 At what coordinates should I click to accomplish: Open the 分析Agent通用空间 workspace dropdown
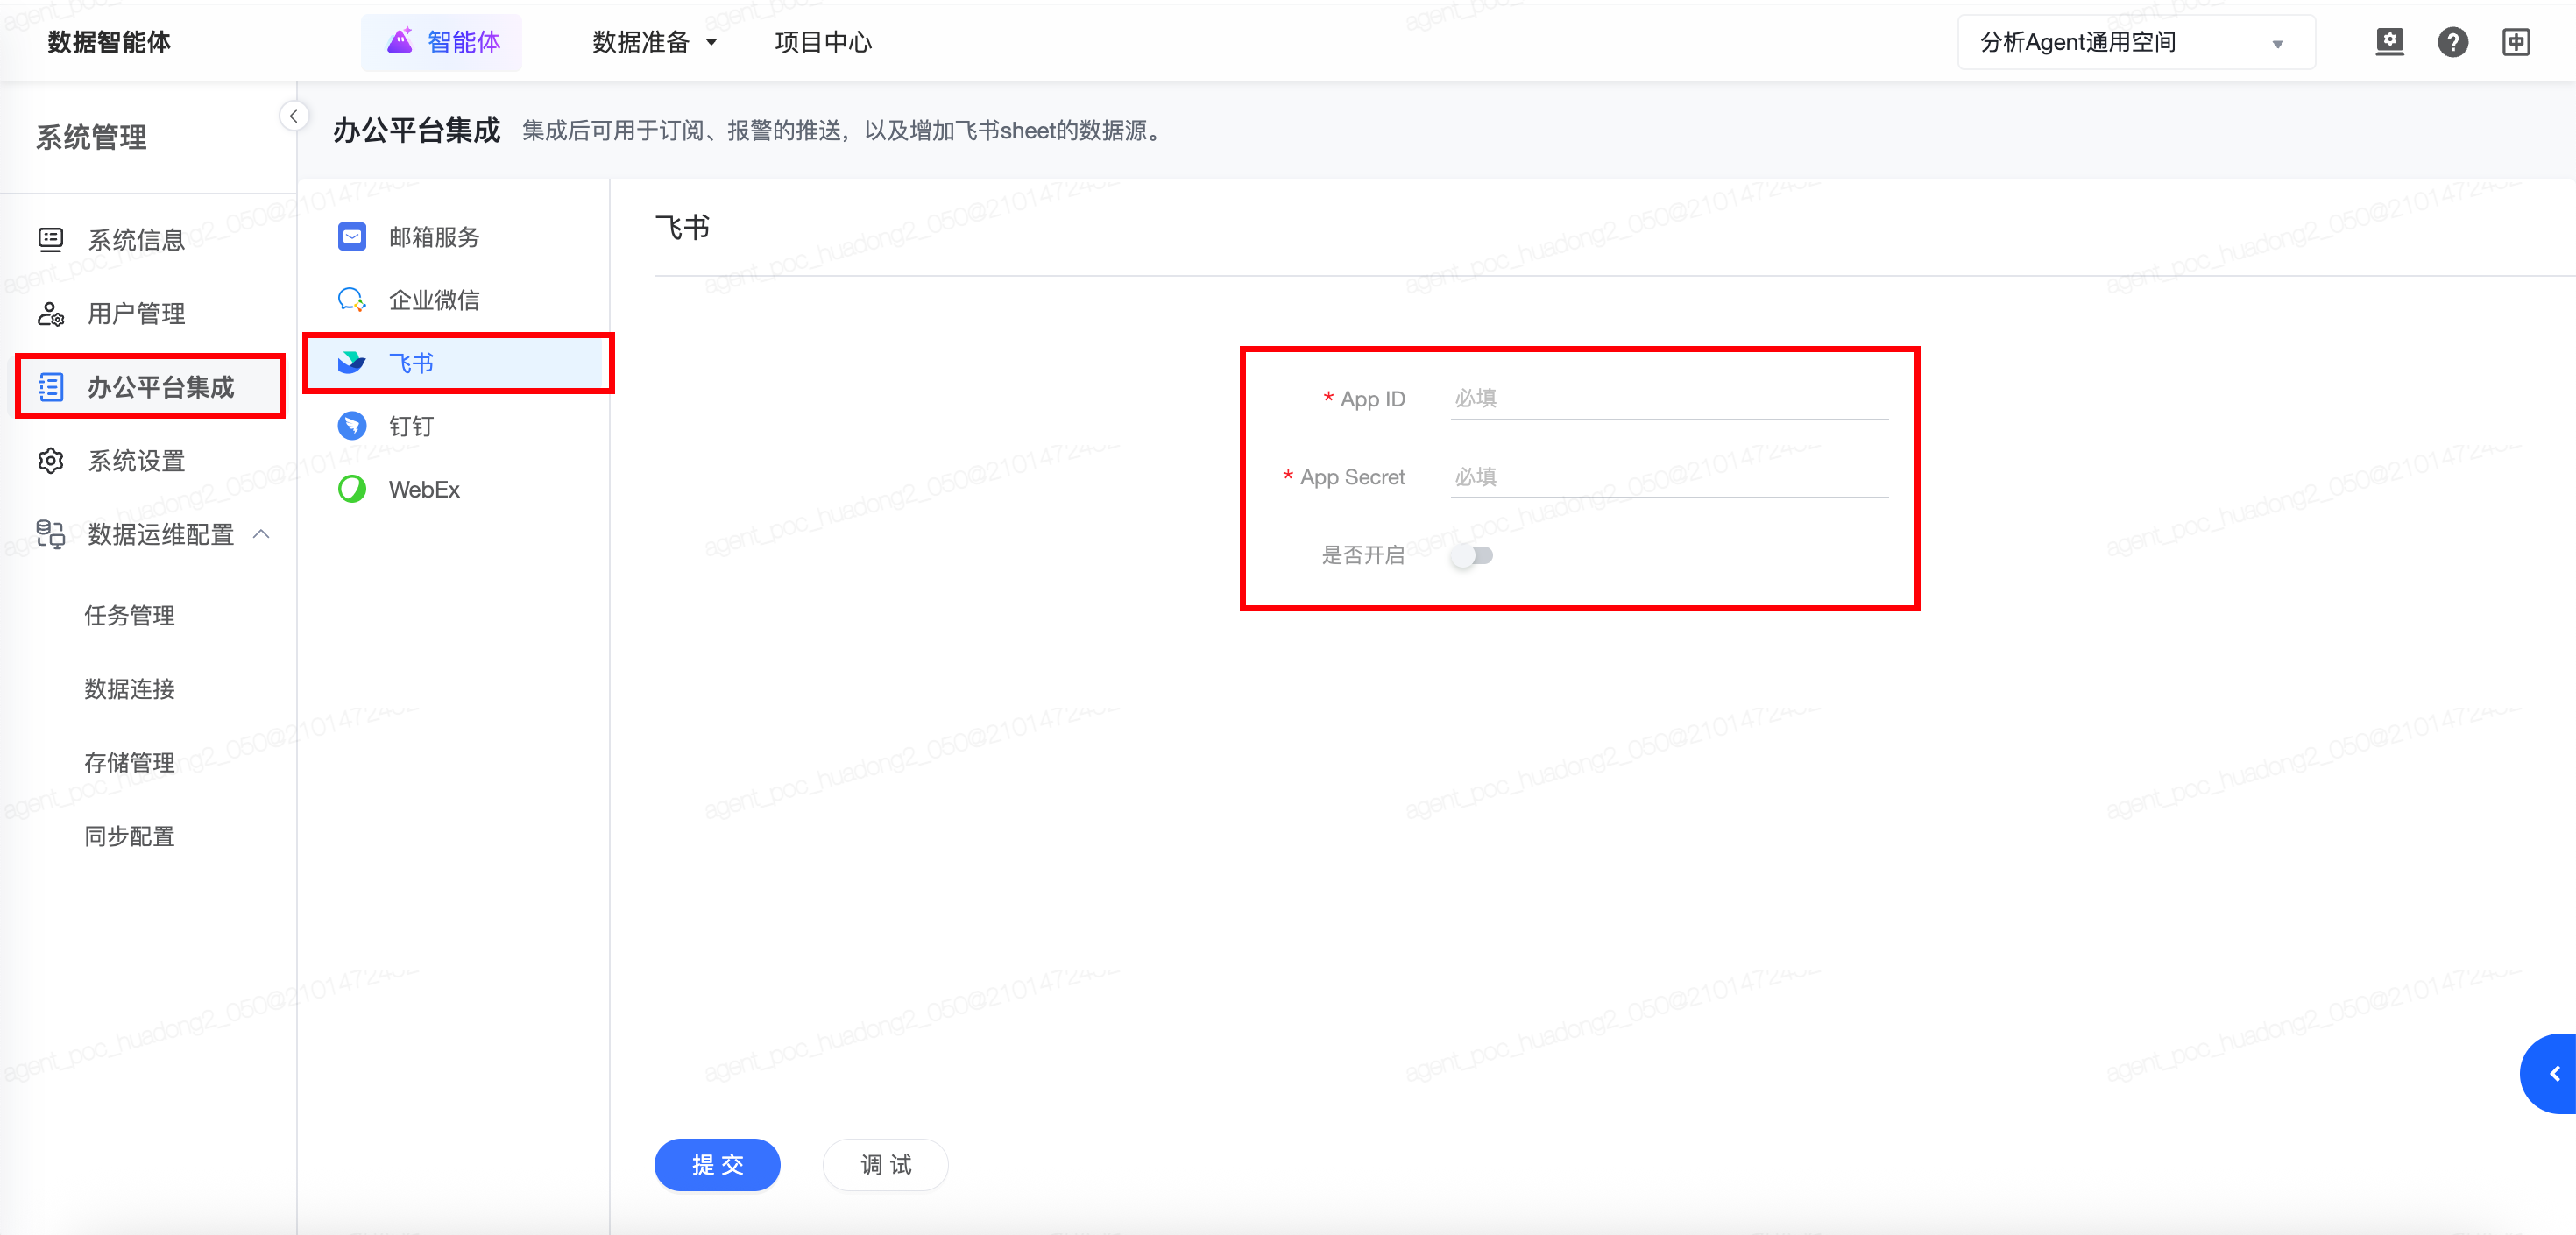click(2135, 42)
